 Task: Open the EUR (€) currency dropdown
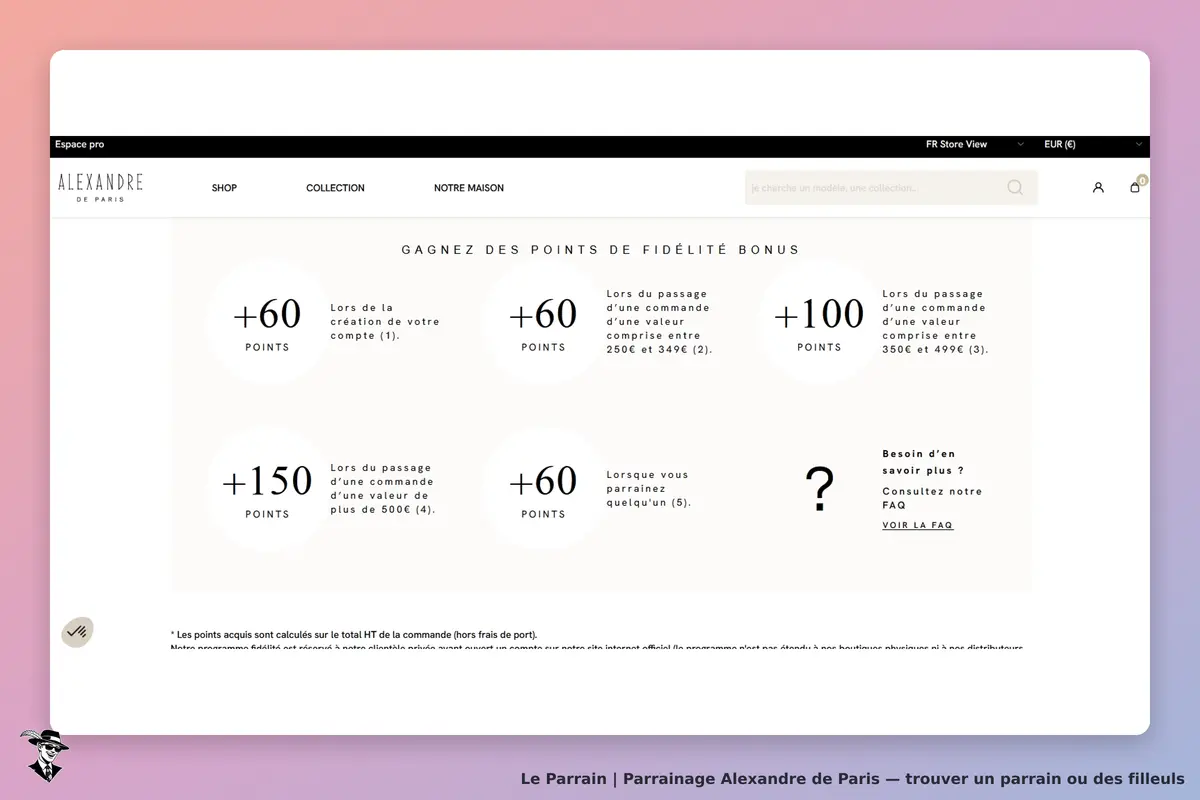pos(1093,145)
